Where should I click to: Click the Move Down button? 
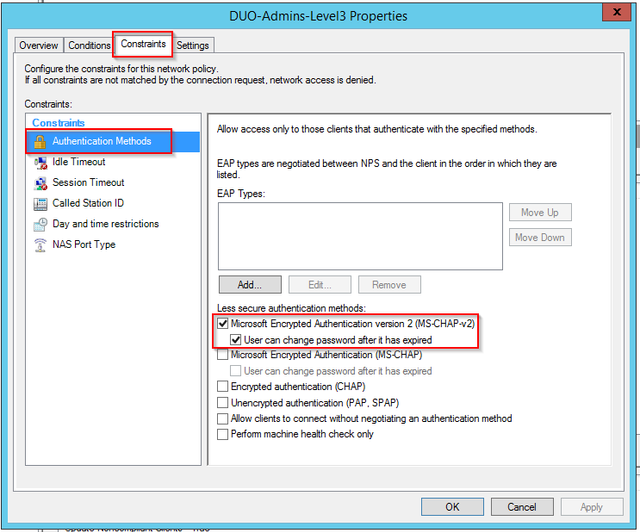(540, 238)
